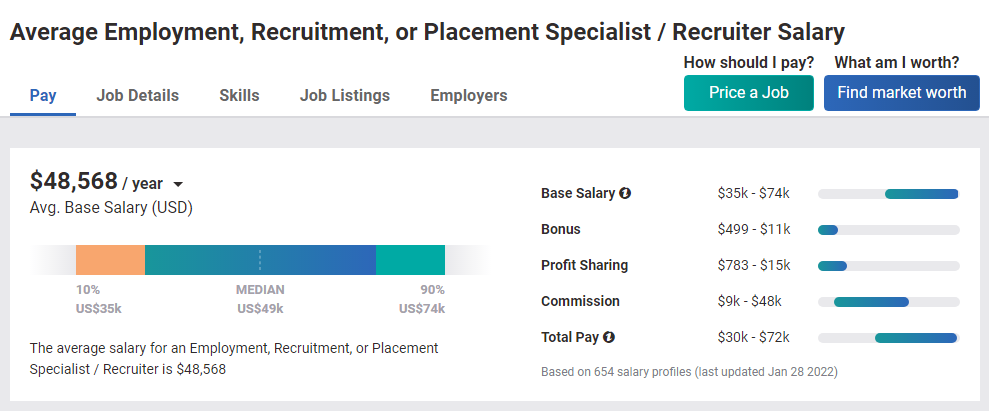Switch to the Job Details tab
This screenshot has height=411, width=989.
[138, 96]
